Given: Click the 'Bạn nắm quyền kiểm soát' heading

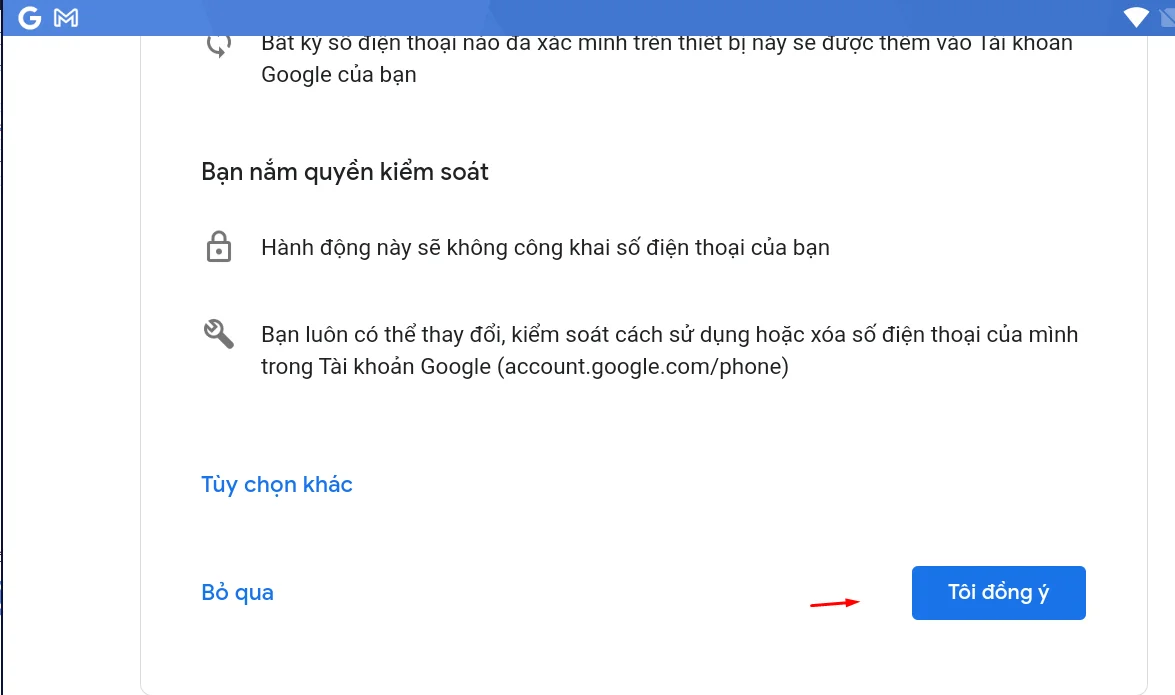Looking at the screenshot, I should tap(345, 172).
